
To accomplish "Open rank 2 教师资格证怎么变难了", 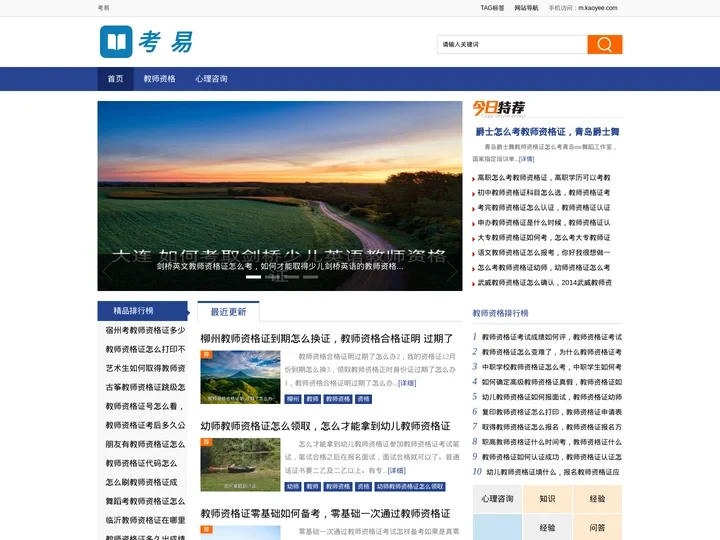I will coord(551,352).
